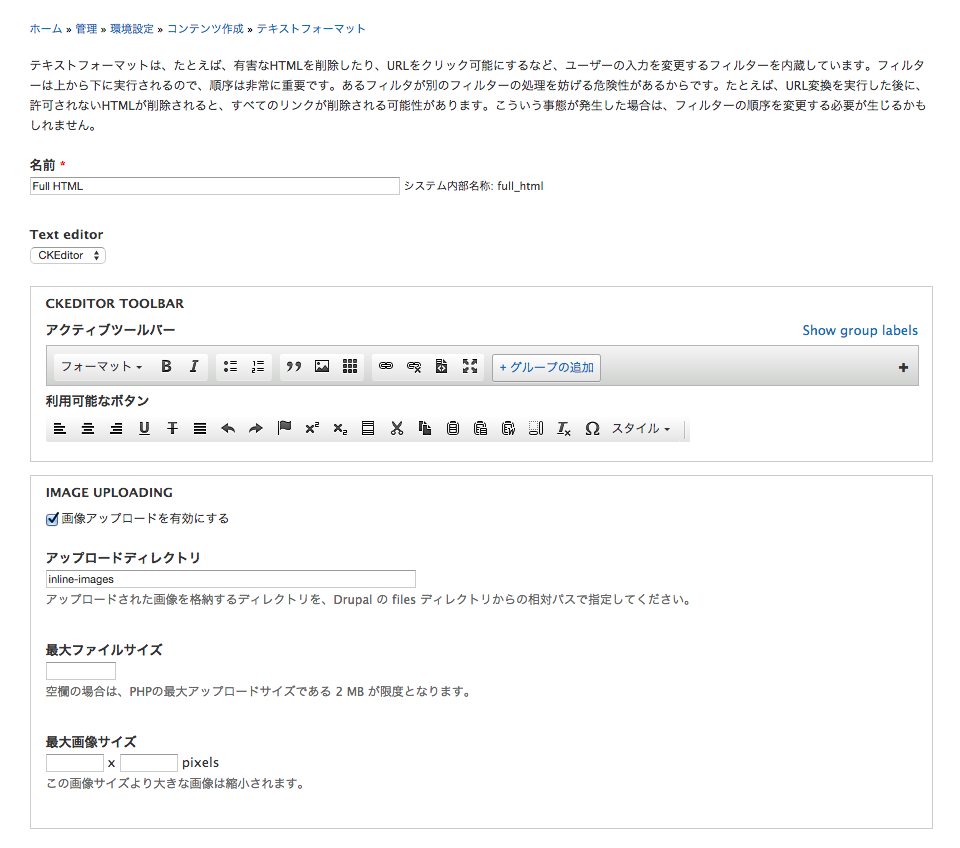Disable the 画像アップロードを有効にする checkbox
This screenshot has width=960, height=848.
coord(51,518)
